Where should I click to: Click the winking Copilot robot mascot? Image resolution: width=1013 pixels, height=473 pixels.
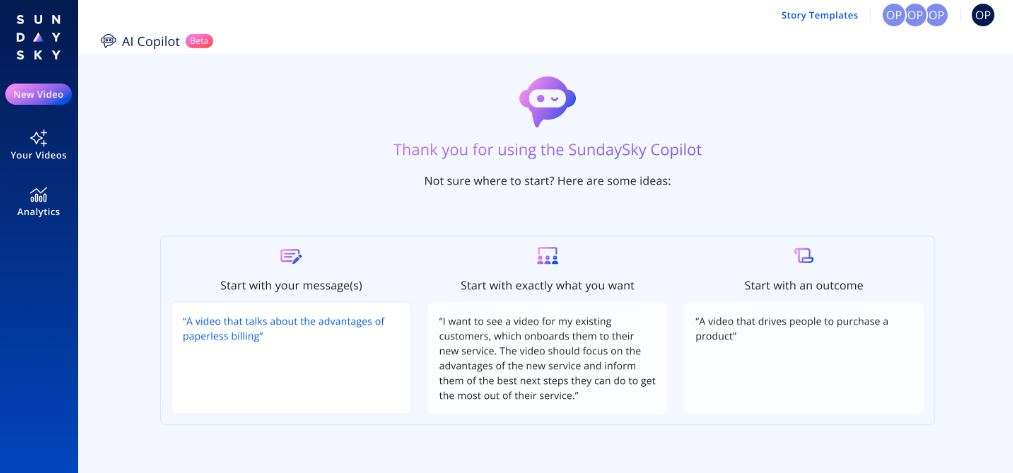click(547, 101)
